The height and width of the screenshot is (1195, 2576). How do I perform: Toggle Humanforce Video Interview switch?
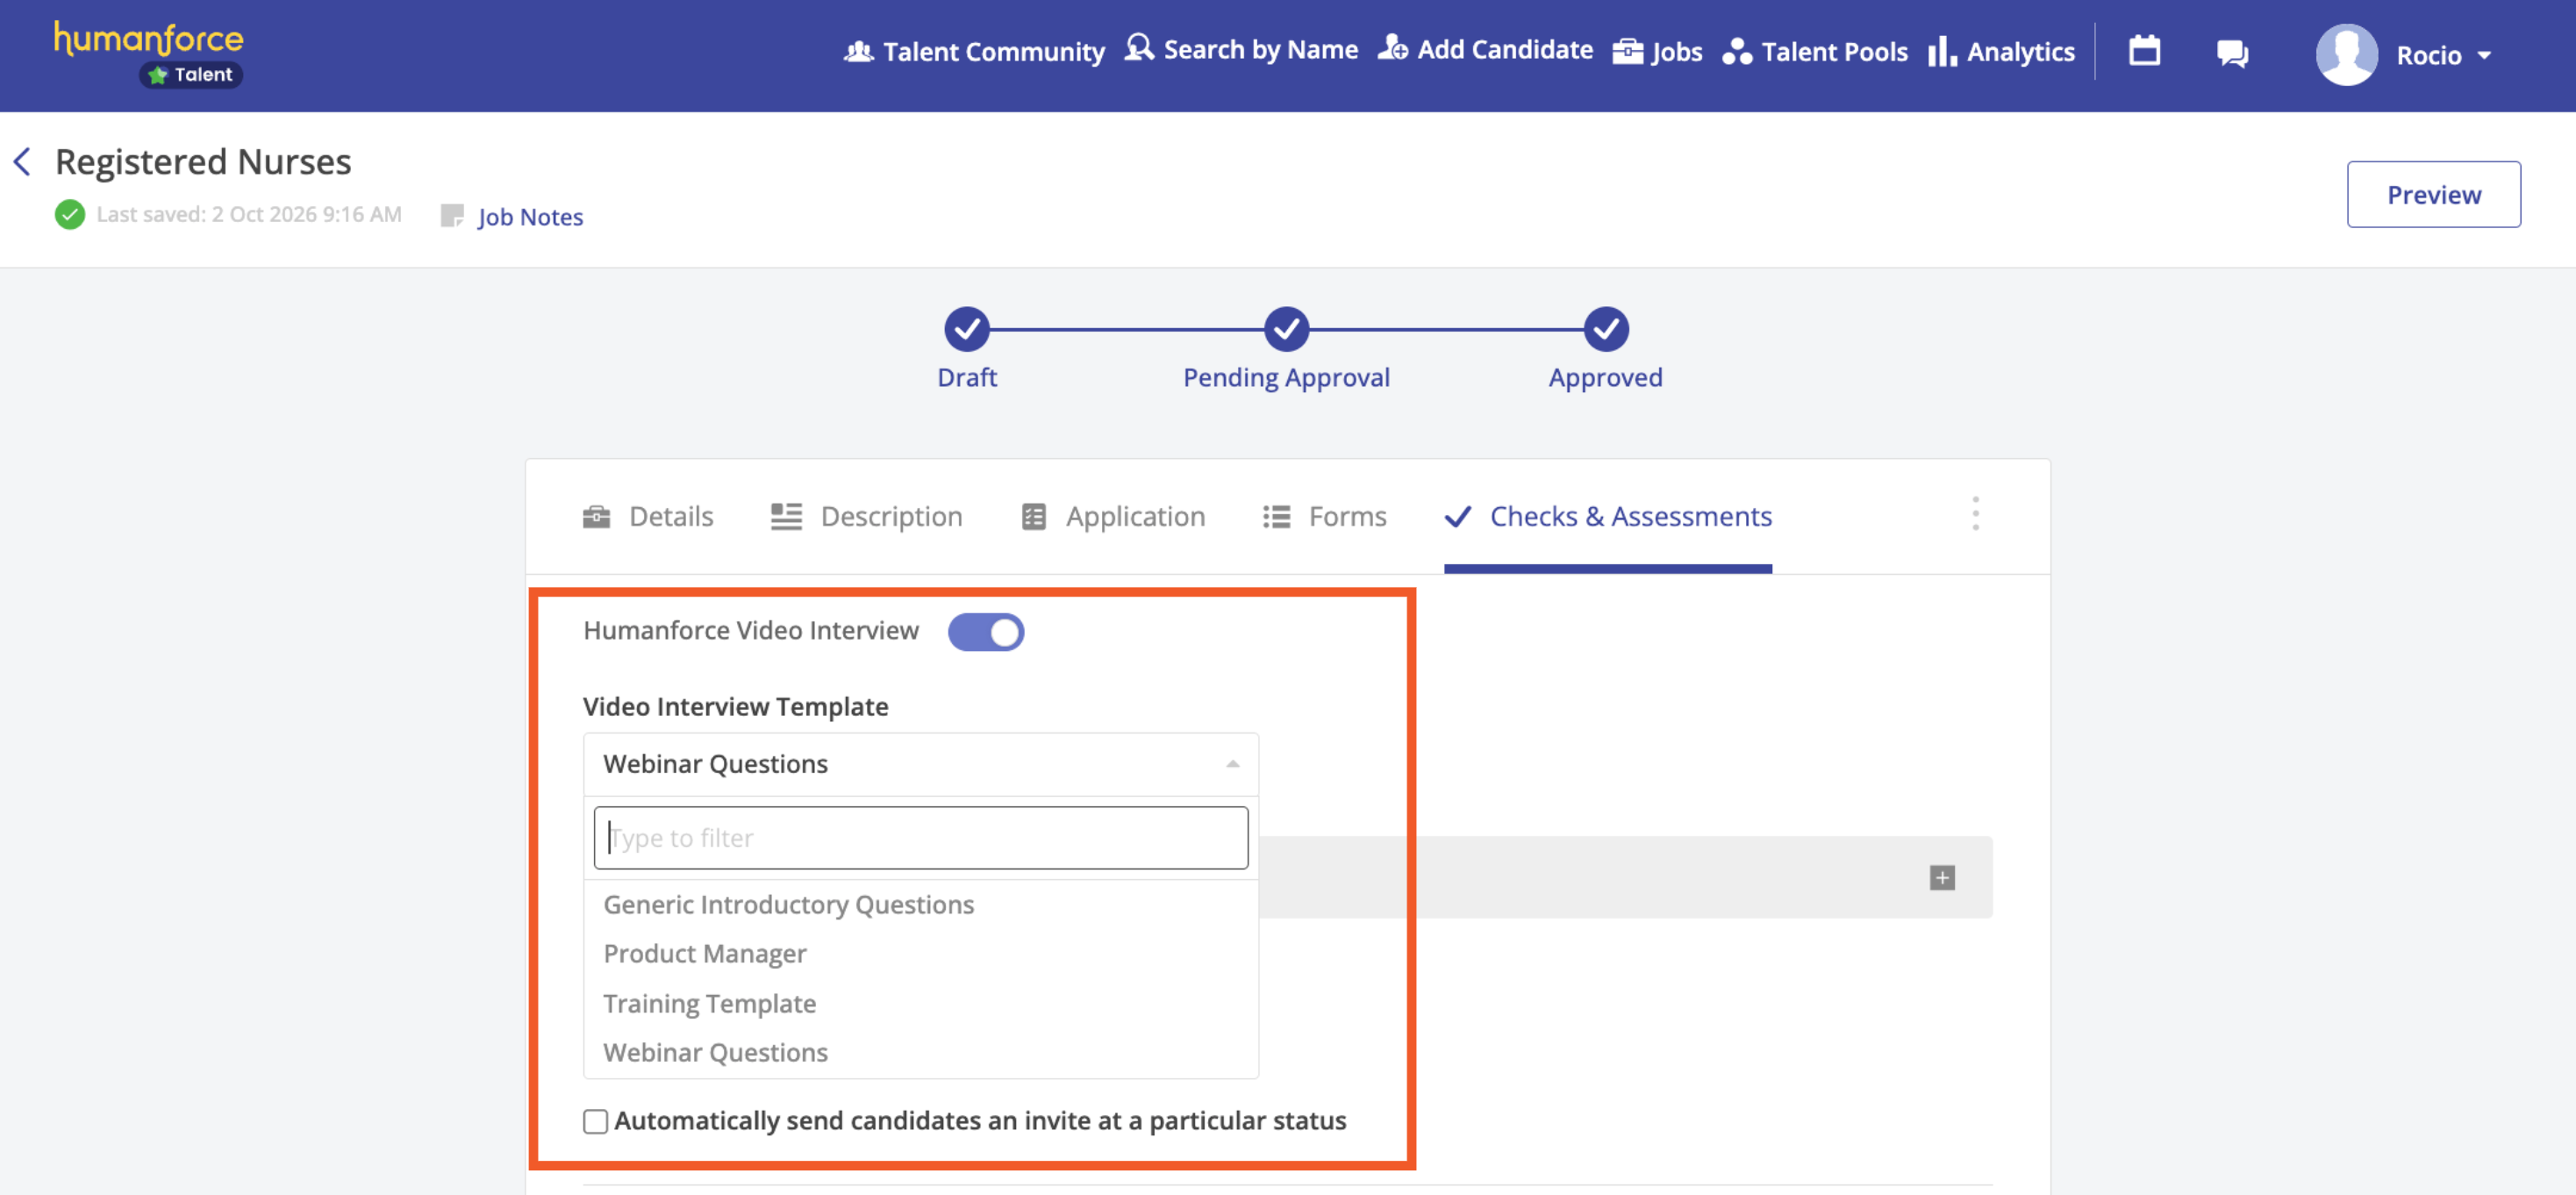pos(985,632)
